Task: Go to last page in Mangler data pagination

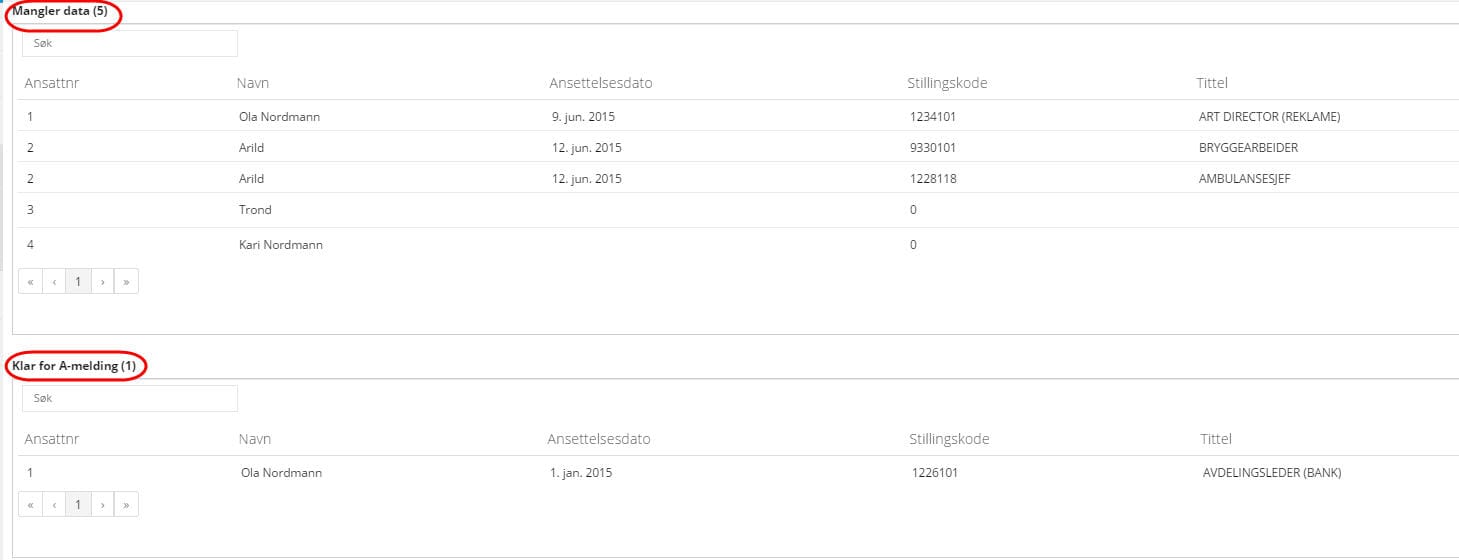Action: [x=126, y=282]
